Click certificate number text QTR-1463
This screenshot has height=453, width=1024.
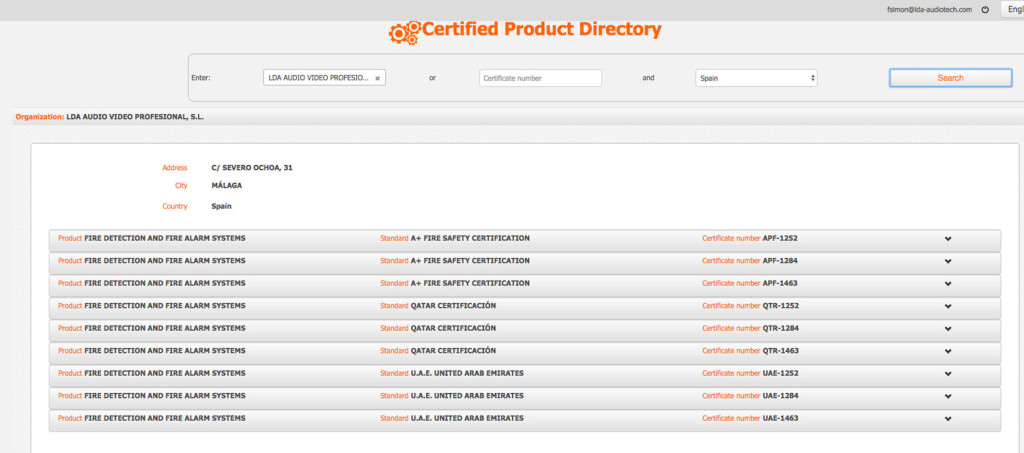tap(780, 351)
